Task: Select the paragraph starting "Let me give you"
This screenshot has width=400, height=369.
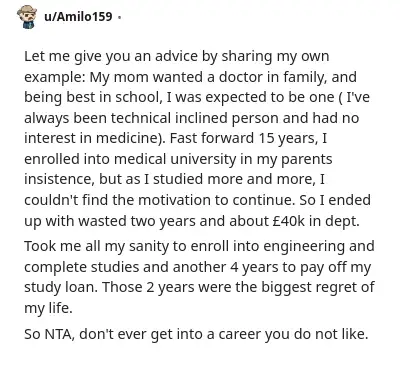Action: click(199, 138)
